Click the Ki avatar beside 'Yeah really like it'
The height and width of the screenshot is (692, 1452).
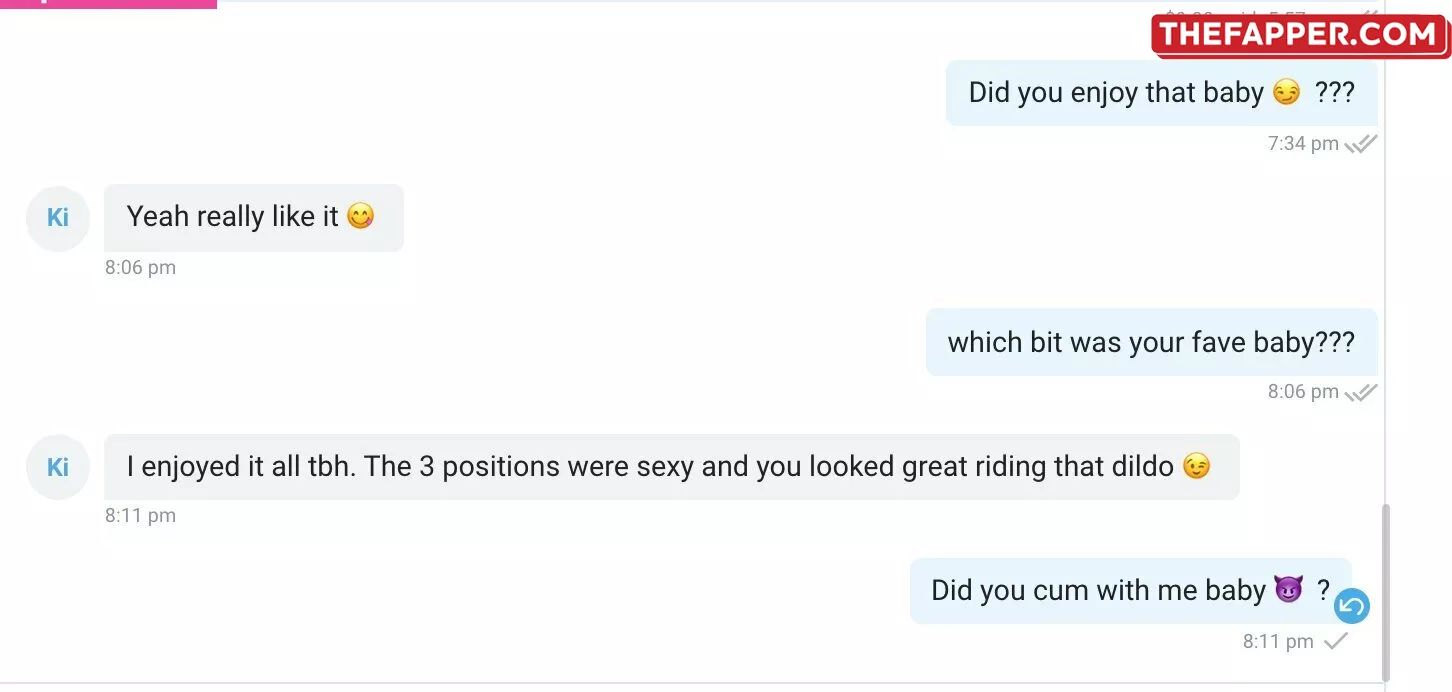(58, 218)
